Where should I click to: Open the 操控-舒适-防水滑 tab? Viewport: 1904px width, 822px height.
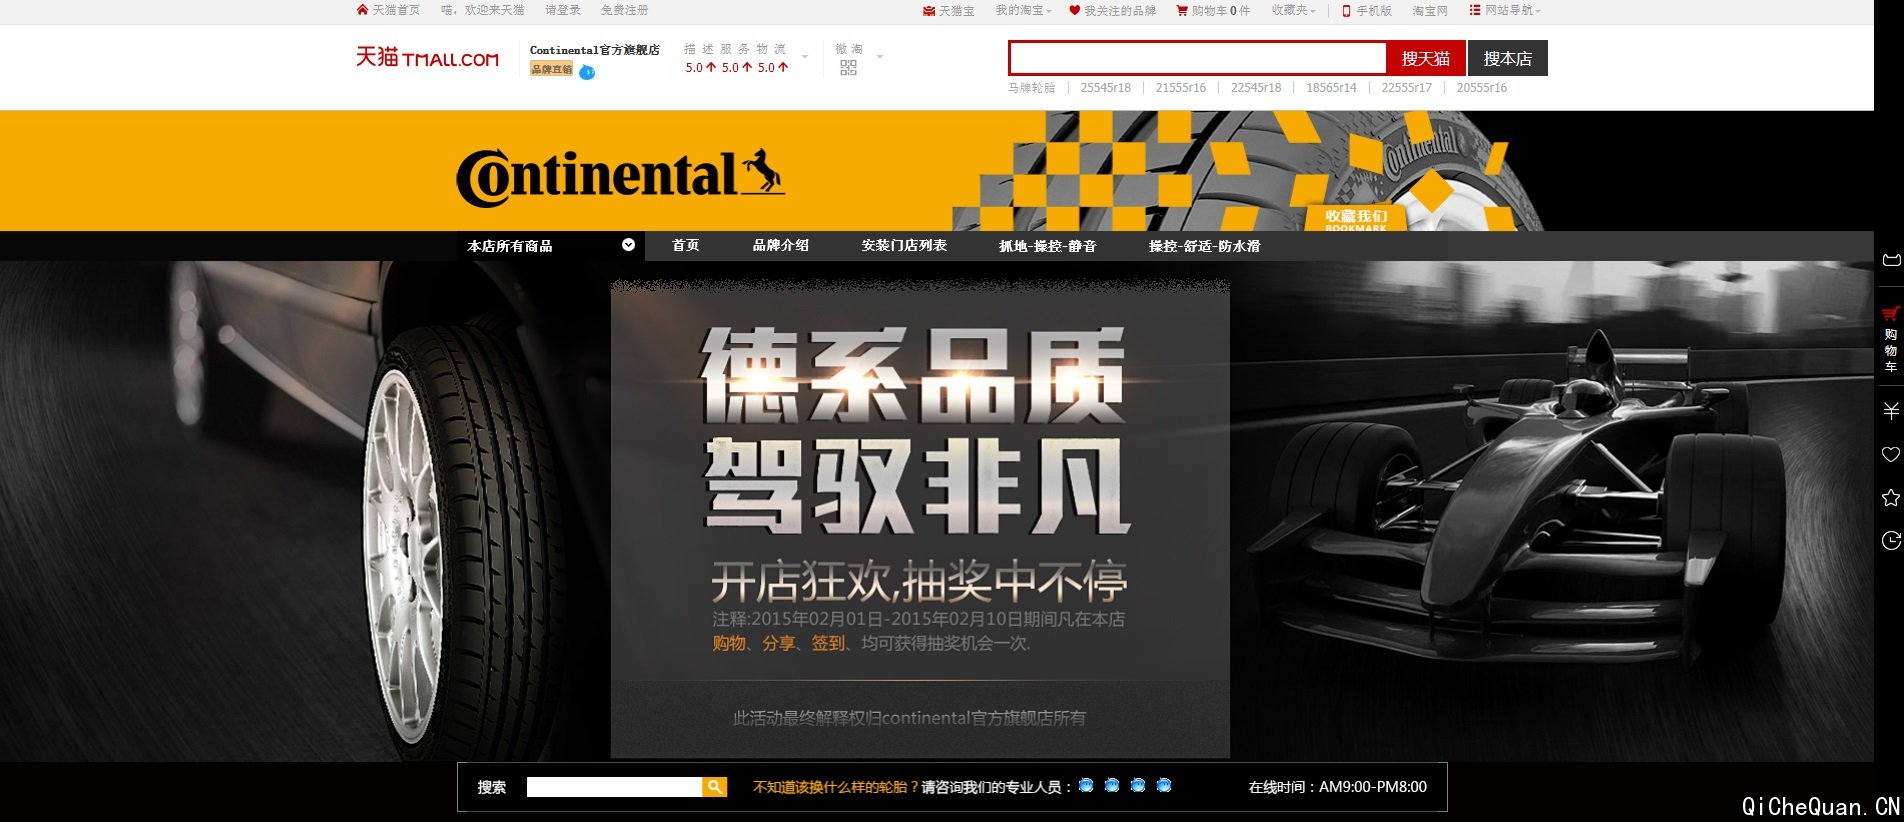[x=1205, y=246]
